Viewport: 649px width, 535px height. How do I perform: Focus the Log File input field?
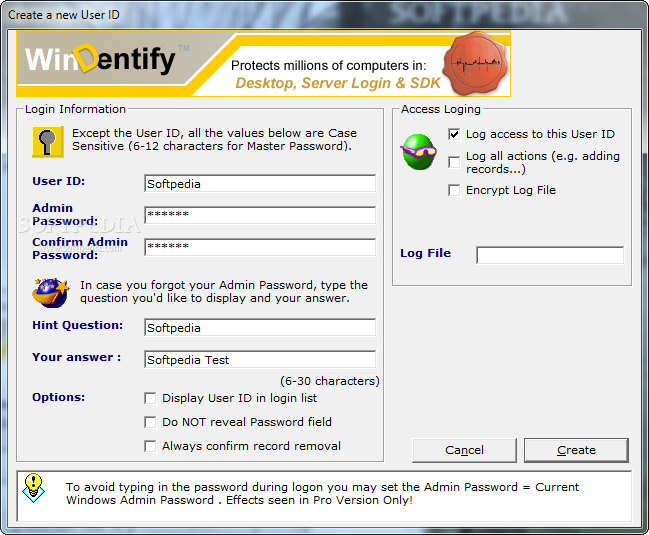[x=550, y=255]
